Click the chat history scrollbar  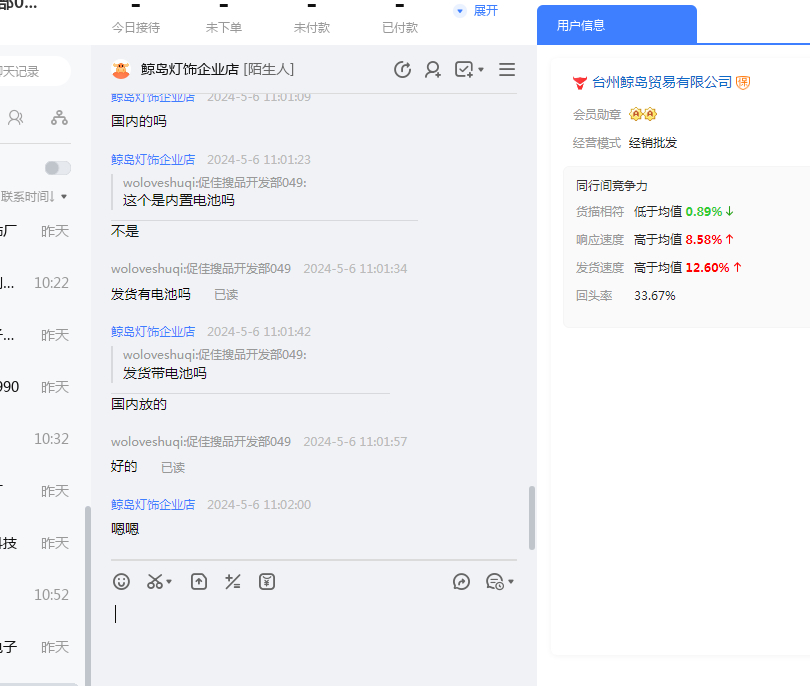(531, 517)
